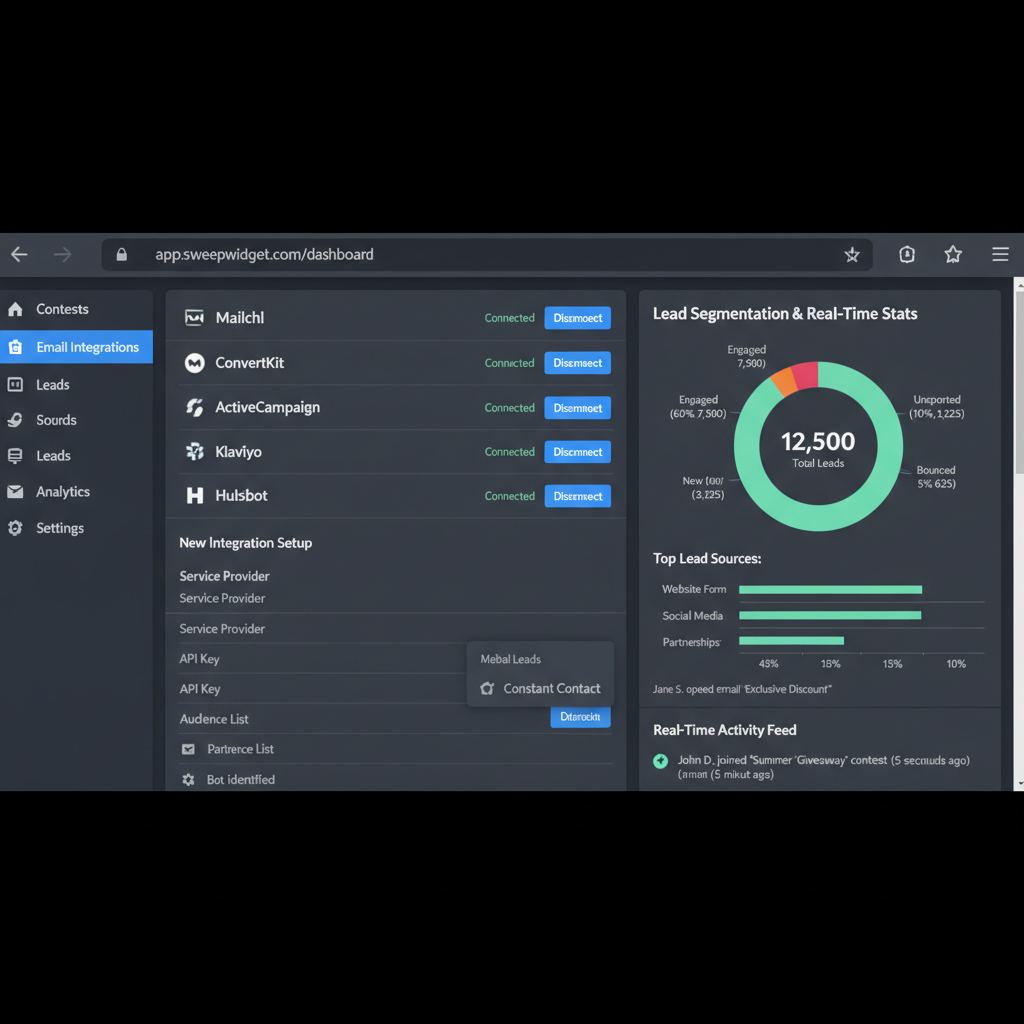Click the API Key input field
Screen dimensions: 1024x1024
coord(320,659)
